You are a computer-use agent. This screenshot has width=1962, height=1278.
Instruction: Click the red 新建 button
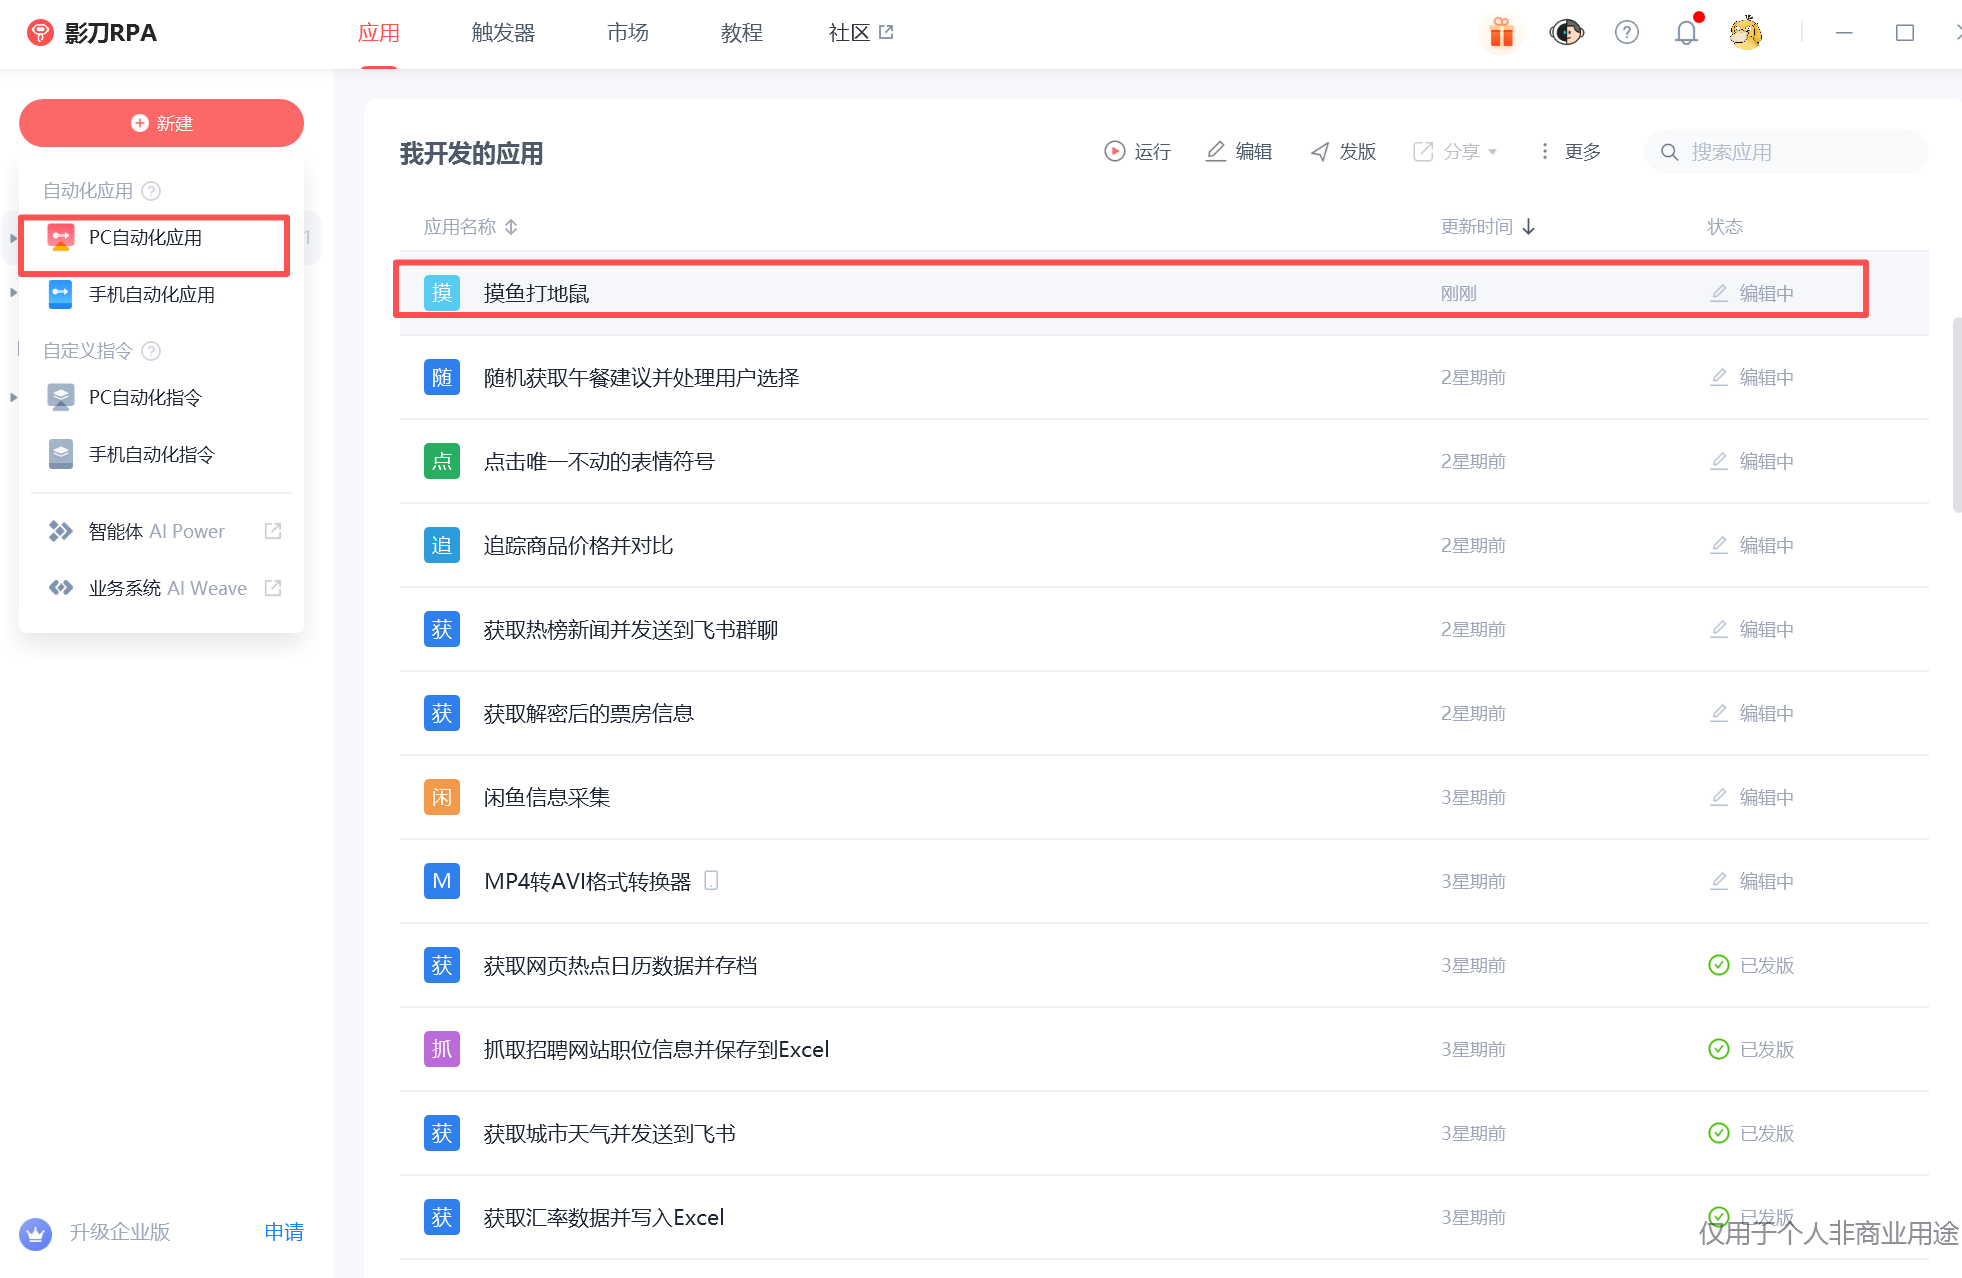(161, 123)
